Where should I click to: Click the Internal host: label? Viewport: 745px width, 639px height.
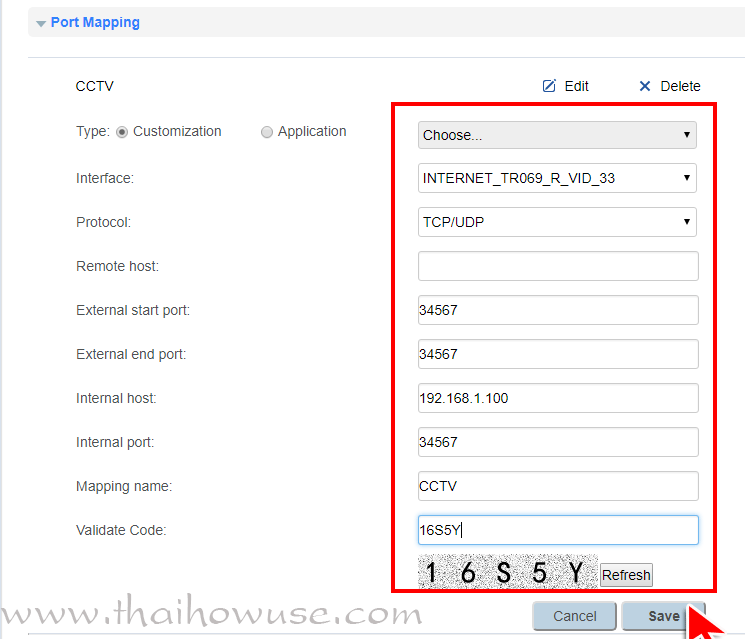(116, 398)
